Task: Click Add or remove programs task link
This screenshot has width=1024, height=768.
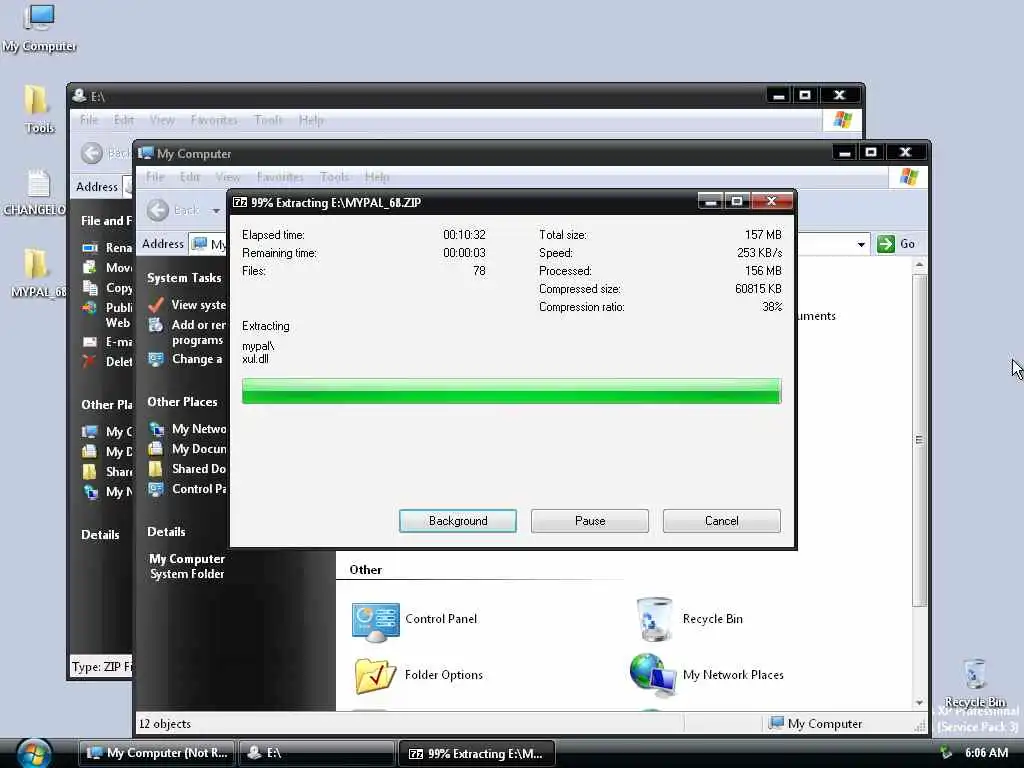Action: [198, 332]
